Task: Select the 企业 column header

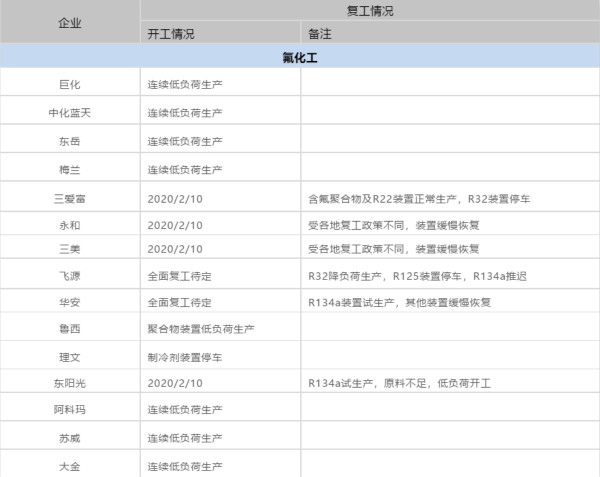Action: pos(70,23)
